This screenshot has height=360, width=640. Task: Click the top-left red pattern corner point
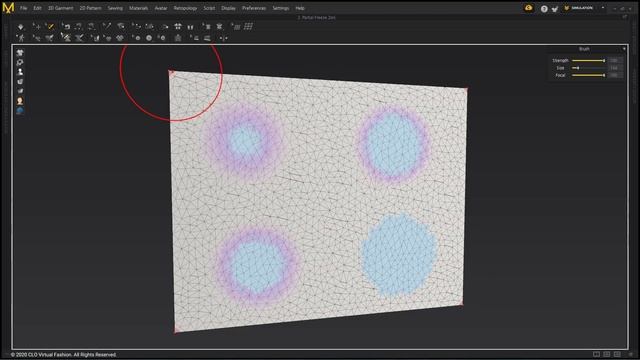[171, 73]
